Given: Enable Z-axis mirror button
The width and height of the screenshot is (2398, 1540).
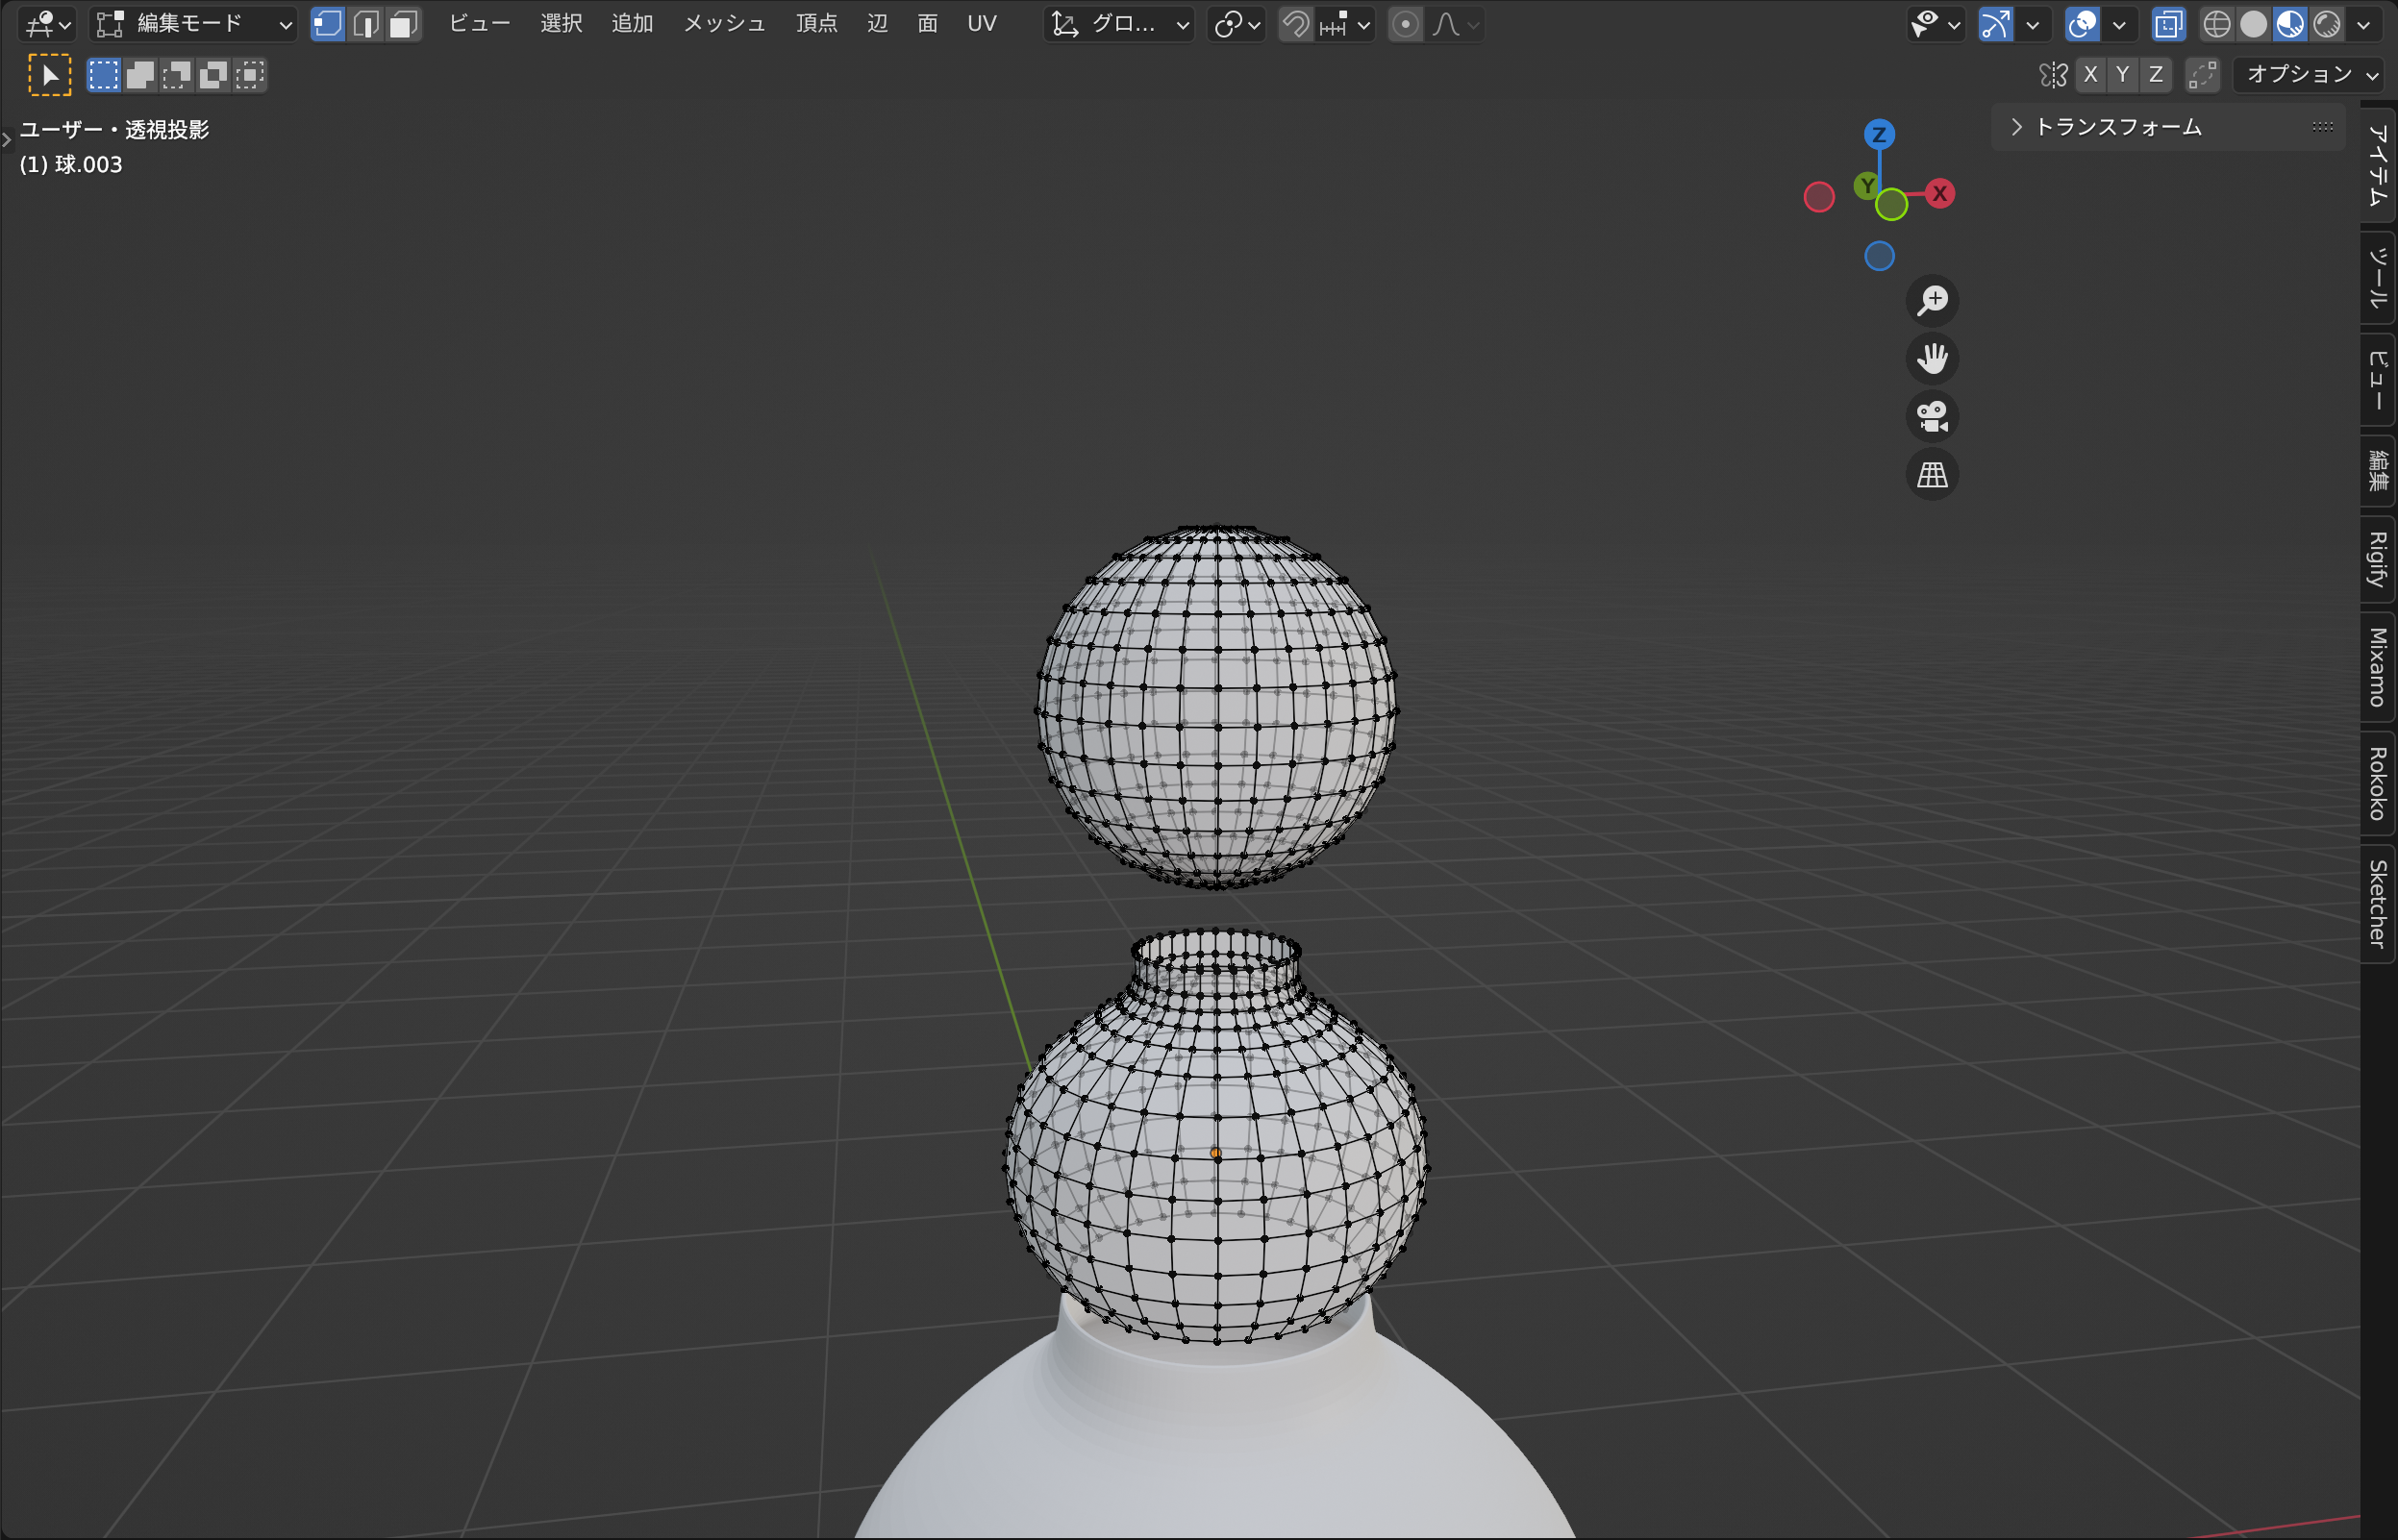Looking at the screenshot, I should pos(2156,75).
